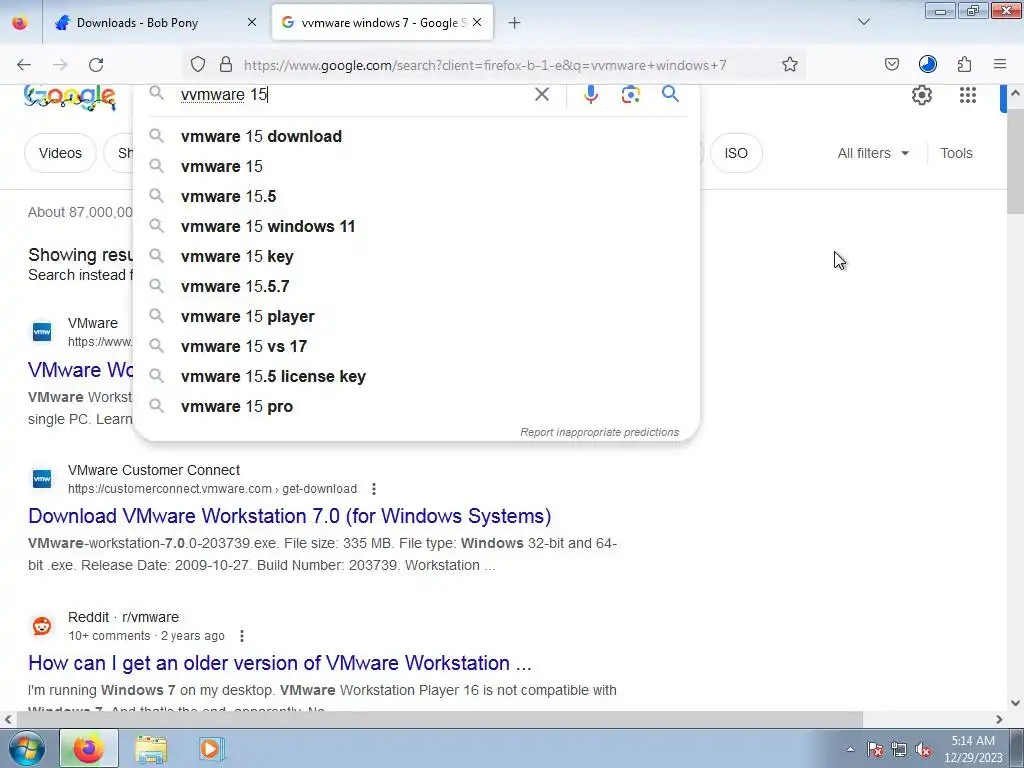This screenshot has height=768, width=1024.
Task: Filter results by ISO chip
Action: (x=736, y=153)
